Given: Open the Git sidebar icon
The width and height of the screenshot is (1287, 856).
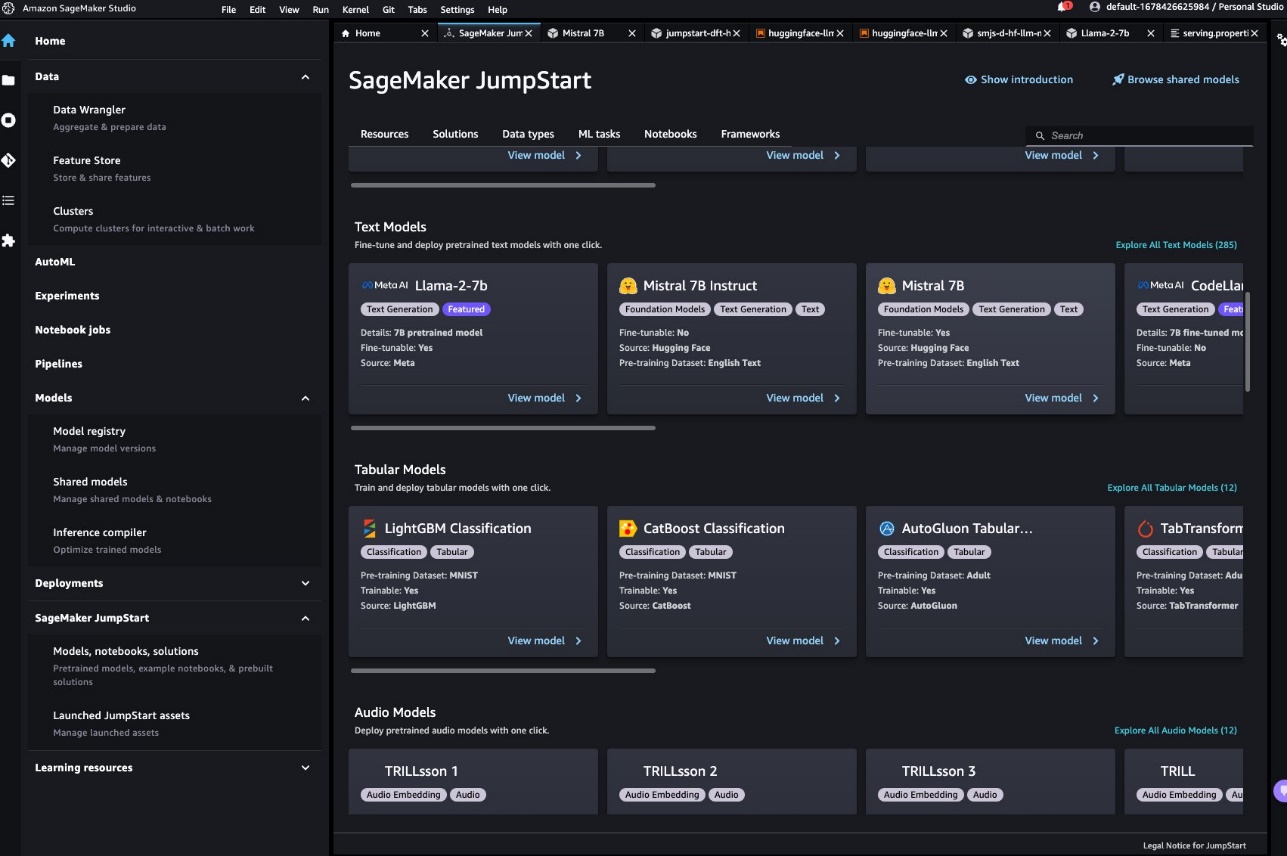Looking at the screenshot, I should (x=8, y=160).
